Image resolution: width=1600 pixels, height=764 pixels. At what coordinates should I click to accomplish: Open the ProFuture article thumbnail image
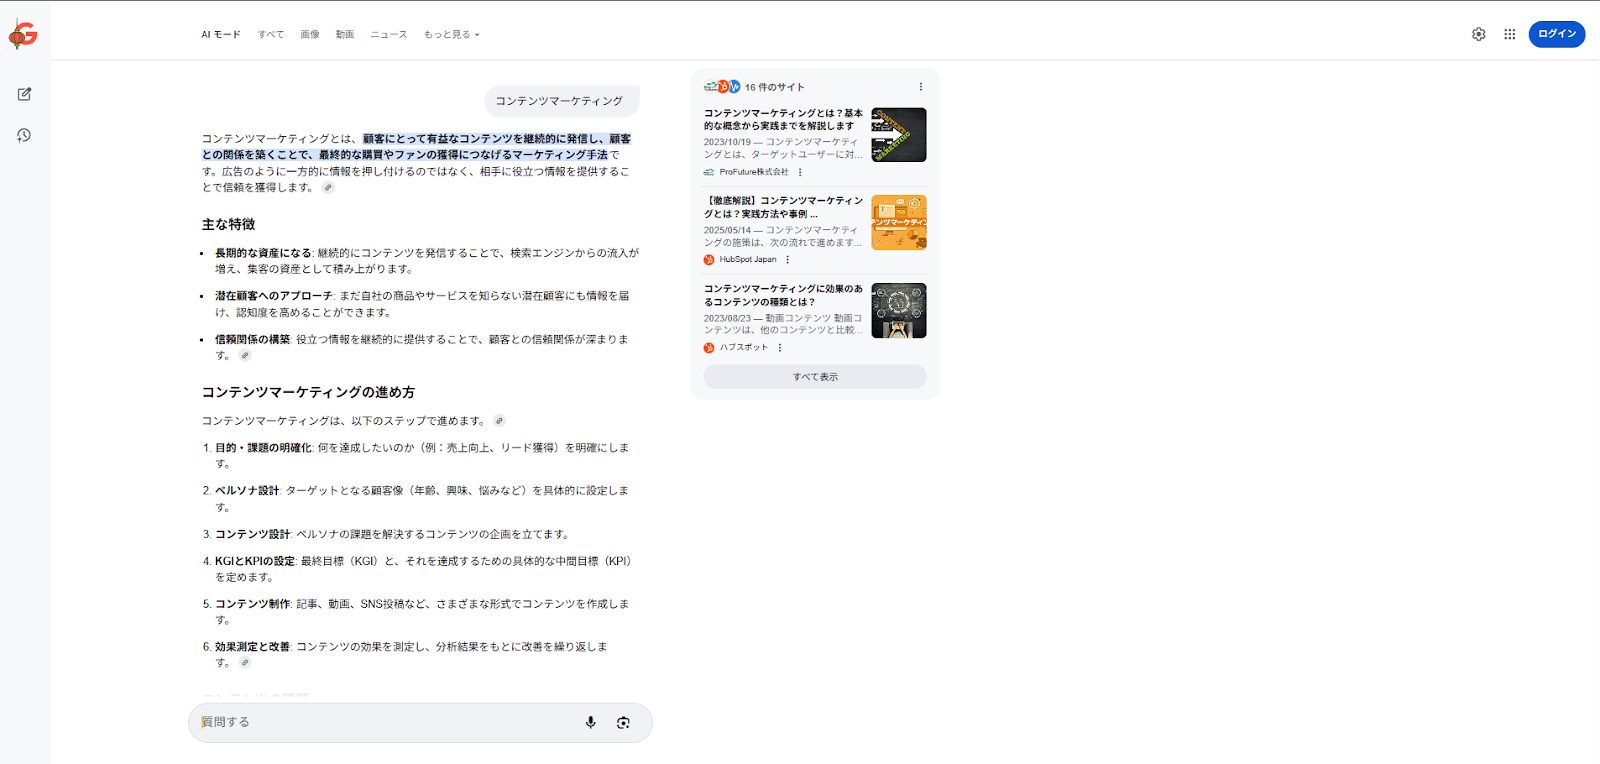click(898, 135)
